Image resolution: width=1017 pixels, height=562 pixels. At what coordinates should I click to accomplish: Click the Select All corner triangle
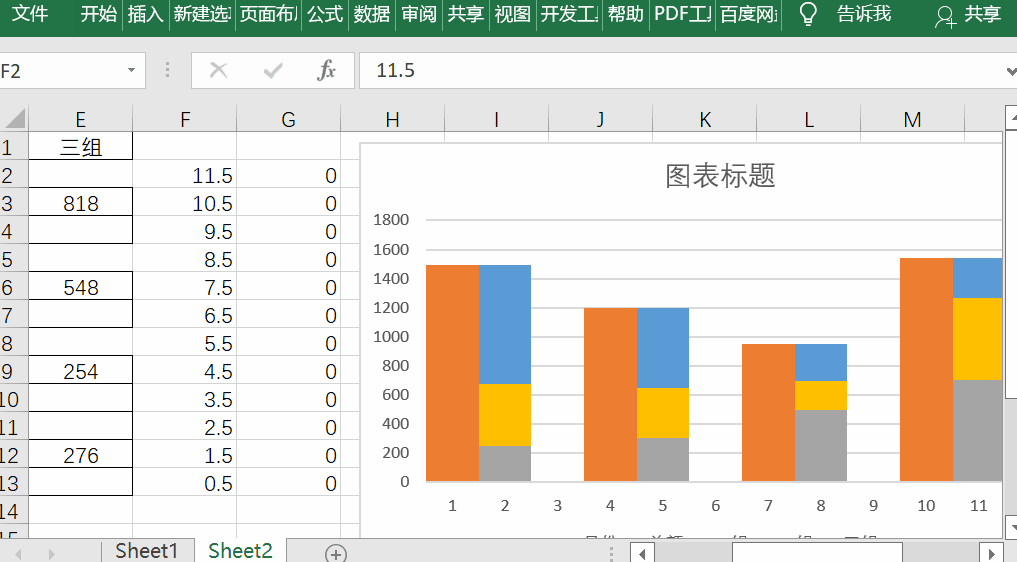point(14,119)
